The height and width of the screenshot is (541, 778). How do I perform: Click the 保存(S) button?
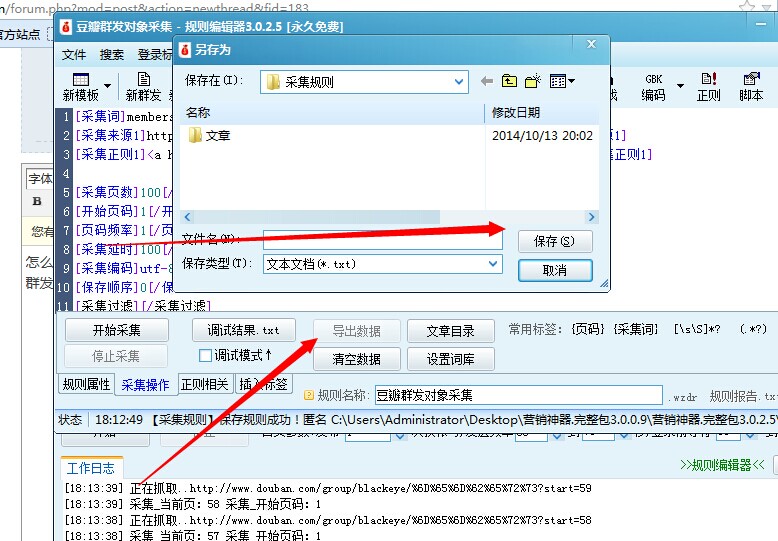555,241
